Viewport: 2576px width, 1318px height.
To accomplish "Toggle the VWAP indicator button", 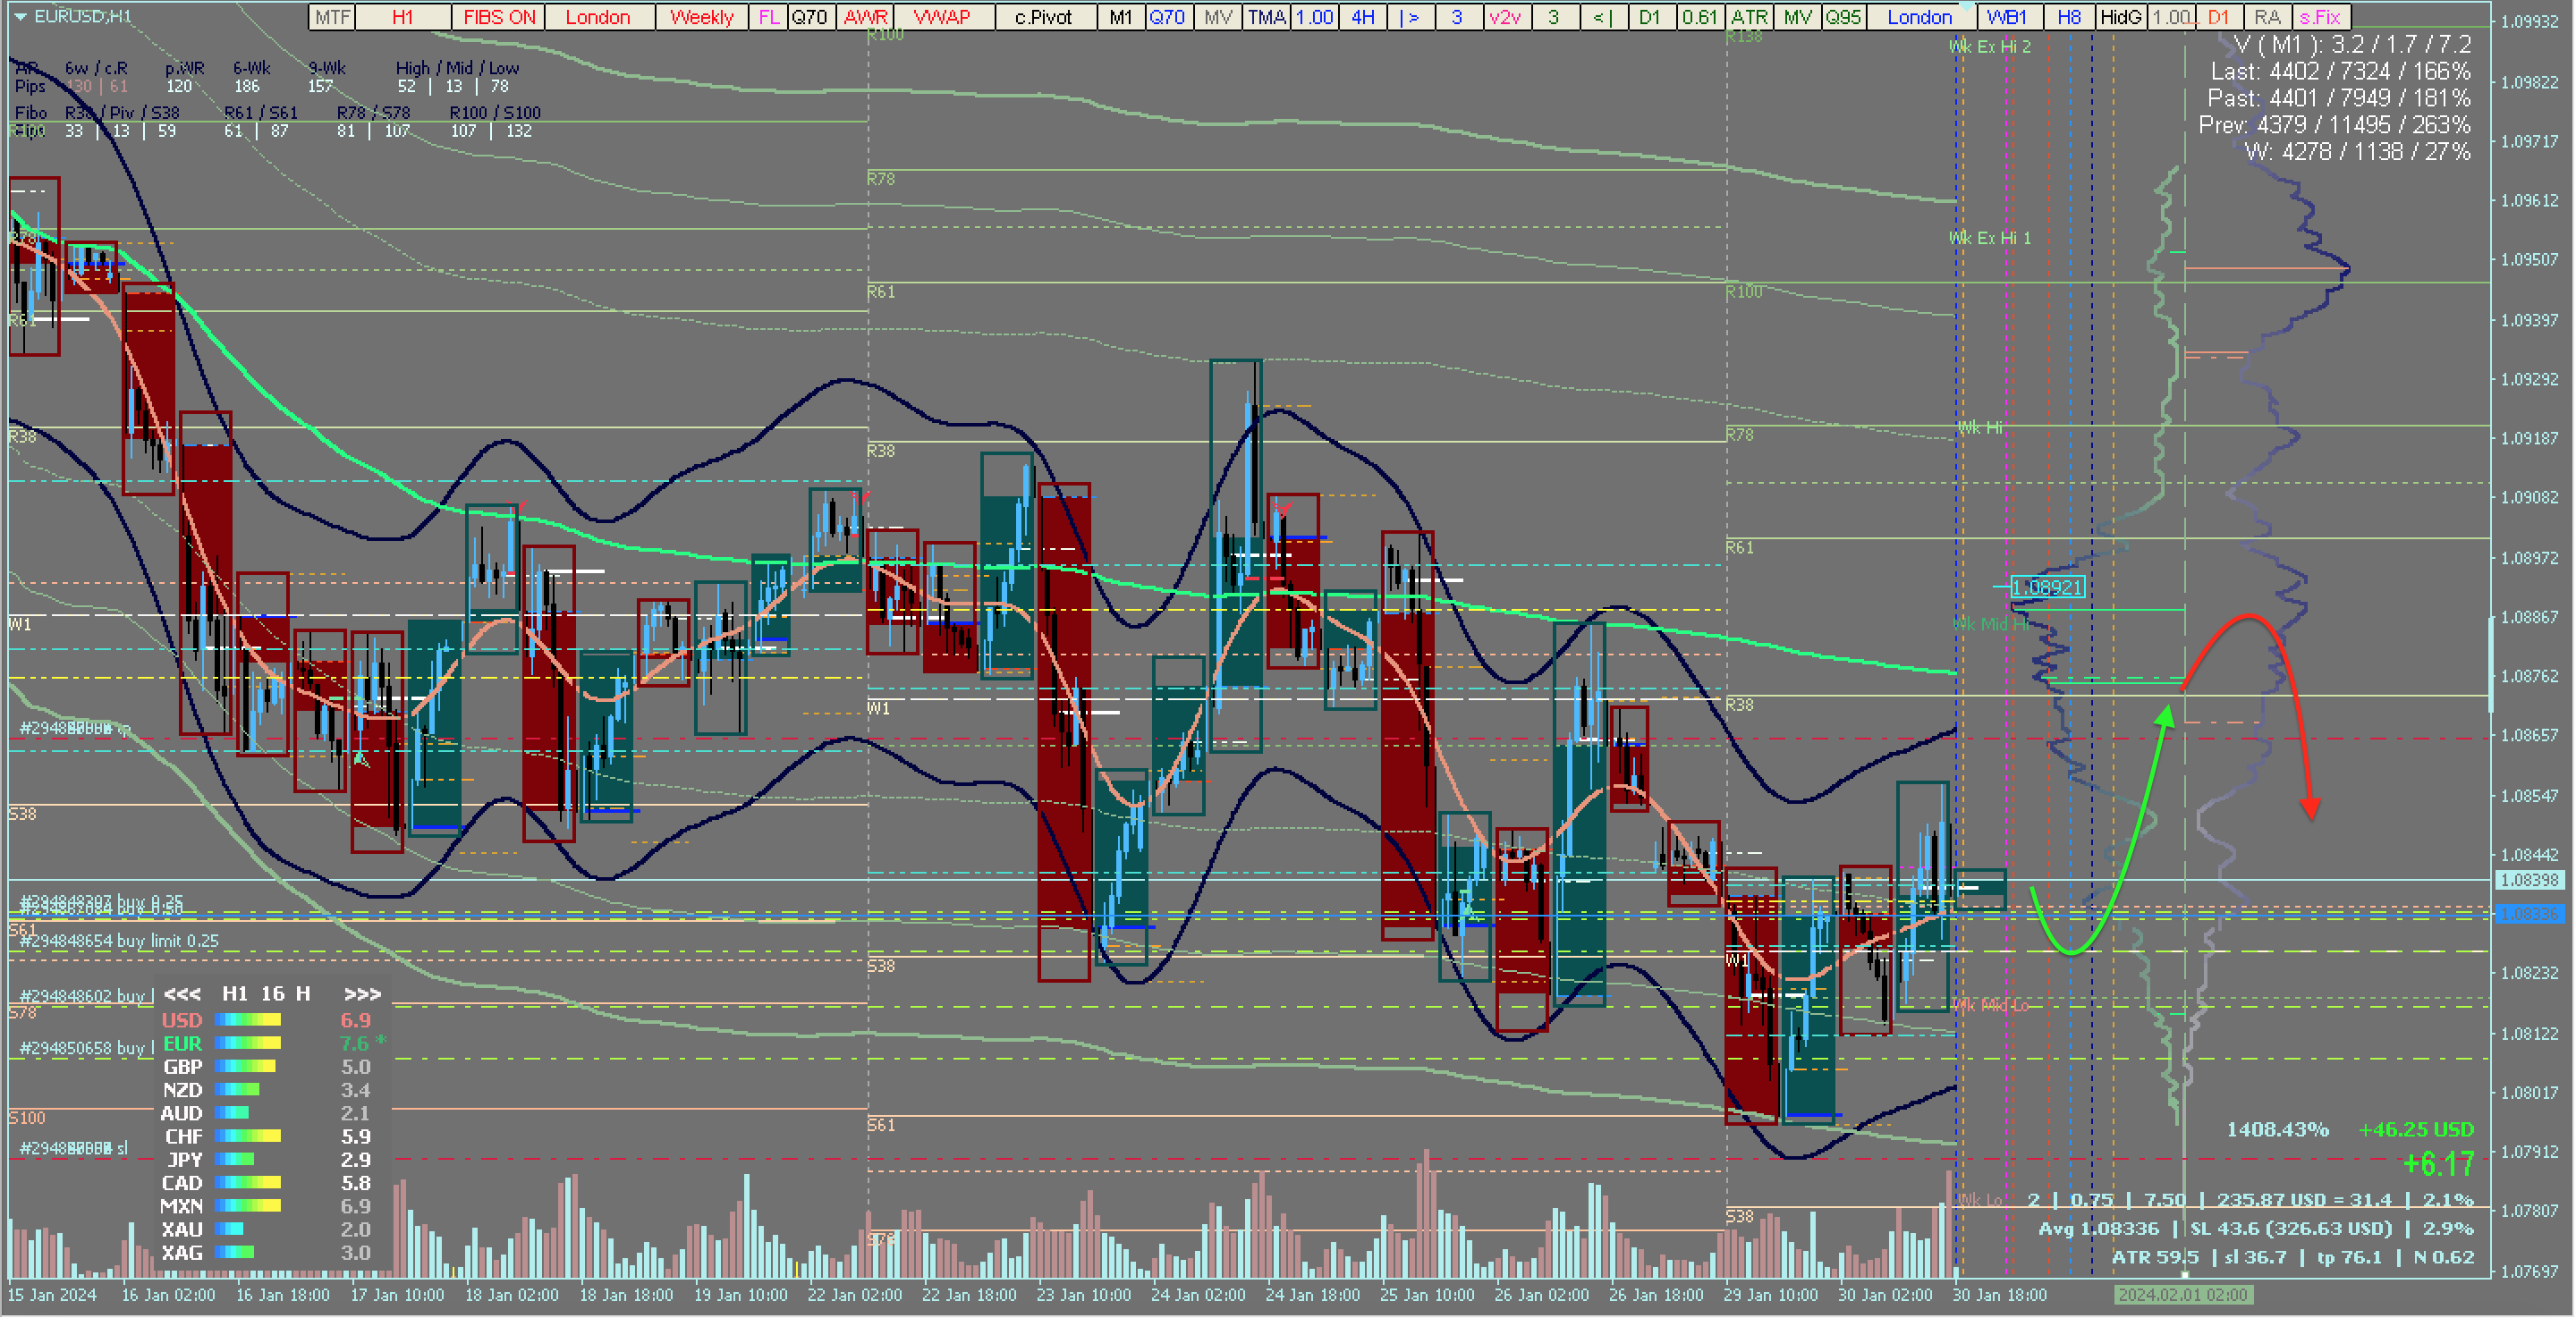I will 942,17.
